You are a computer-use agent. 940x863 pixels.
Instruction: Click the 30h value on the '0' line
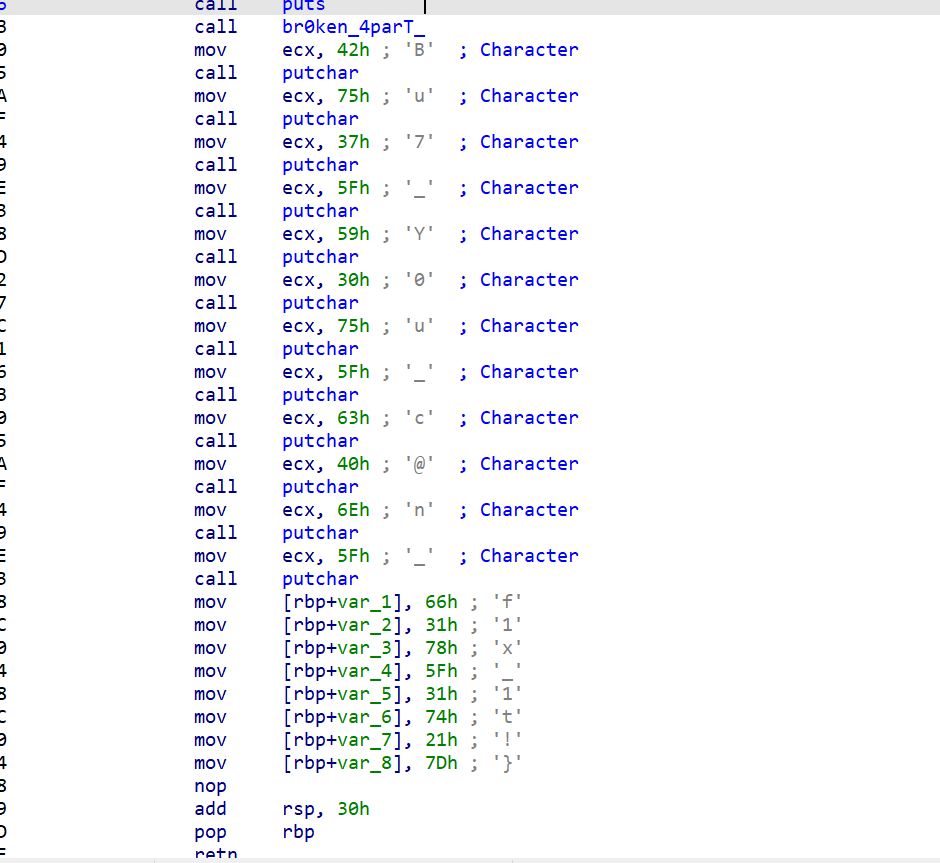tap(352, 280)
